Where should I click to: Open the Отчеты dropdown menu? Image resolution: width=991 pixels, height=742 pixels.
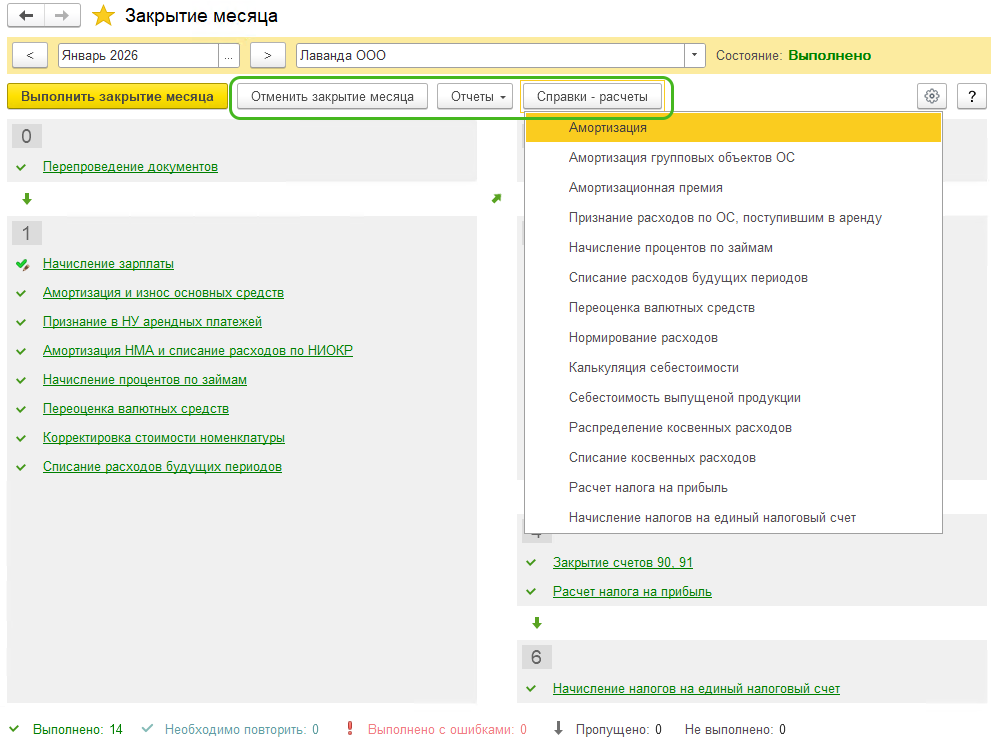pyautogui.click(x=475, y=96)
